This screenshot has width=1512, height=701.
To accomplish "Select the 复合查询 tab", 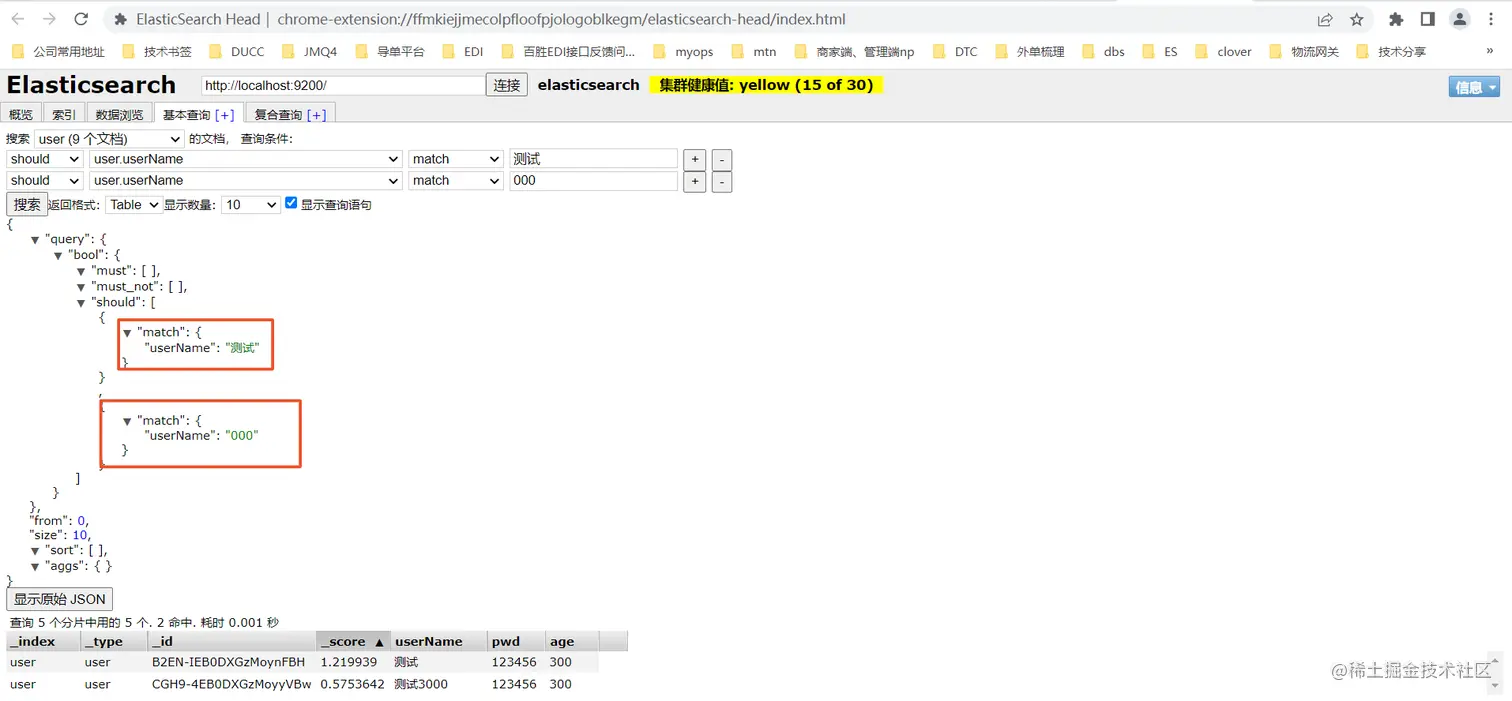I will [x=290, y=115].
